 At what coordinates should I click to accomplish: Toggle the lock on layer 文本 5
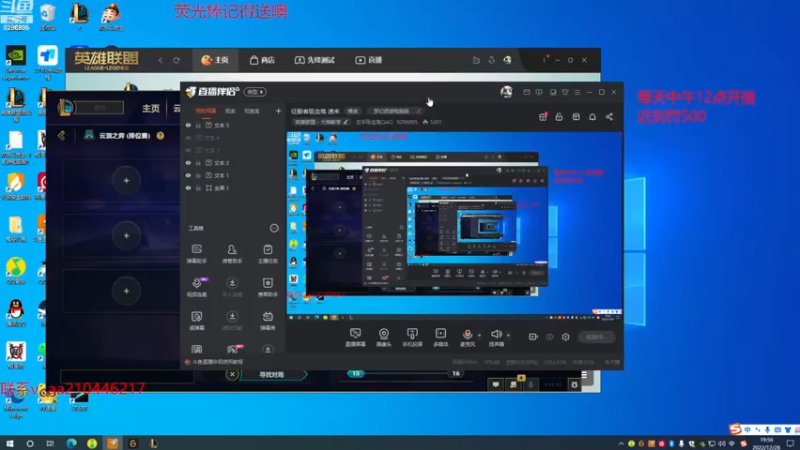coord(198,125)
